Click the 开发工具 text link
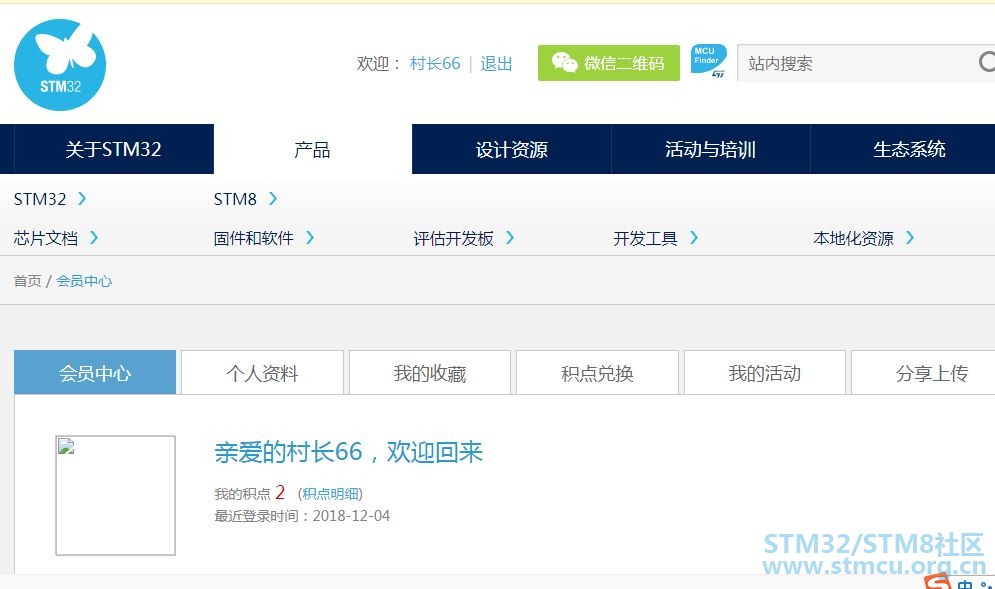 645,238
